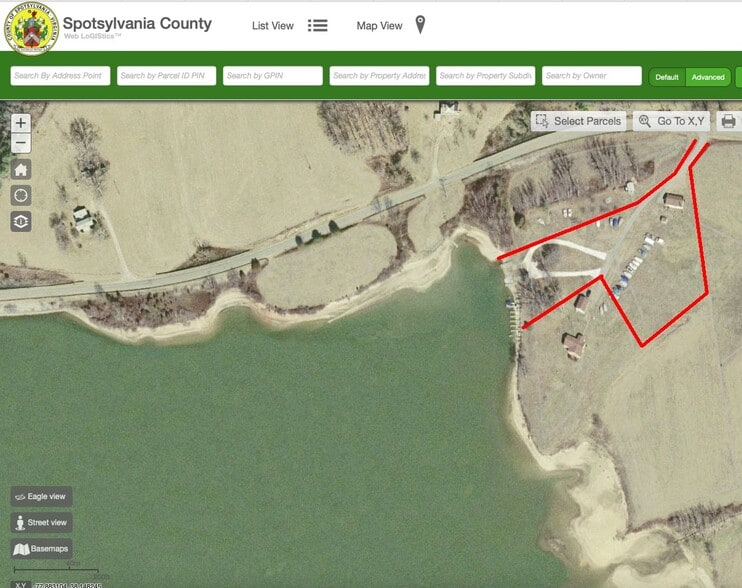Open the Basemaps selector

coord(42,549)
